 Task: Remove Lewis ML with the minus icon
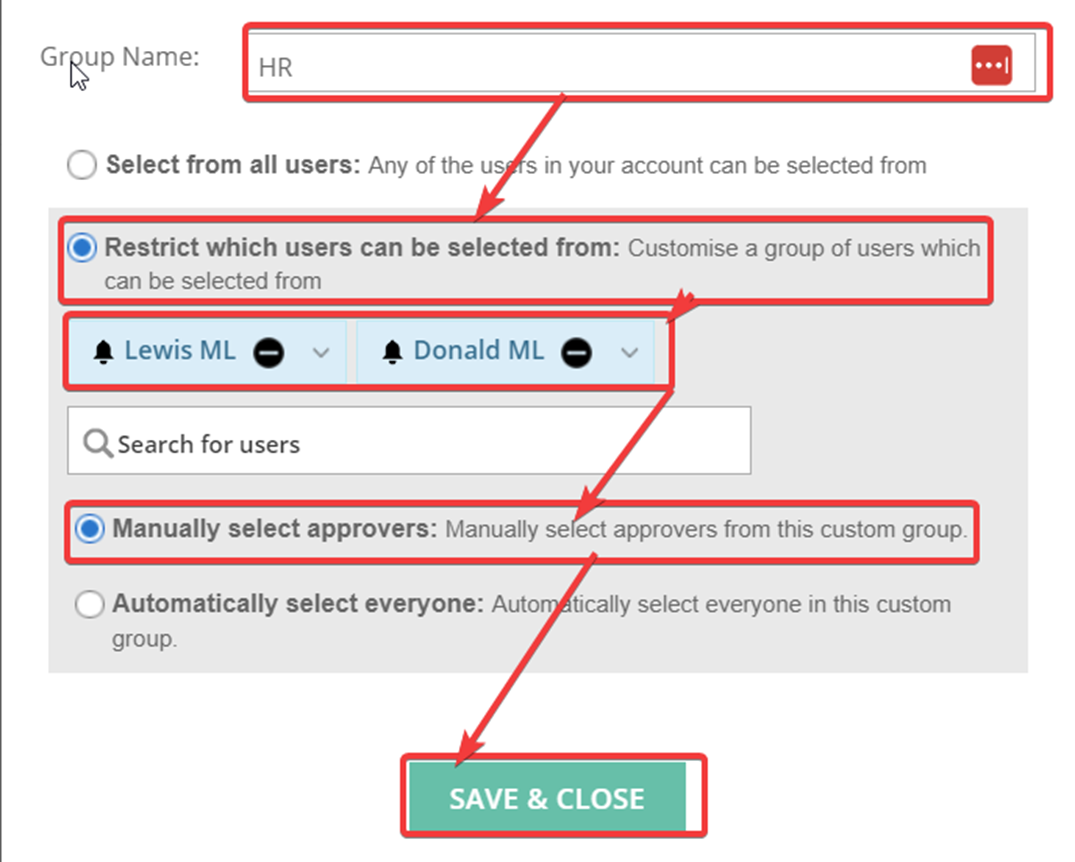click(x=268, y=352)
